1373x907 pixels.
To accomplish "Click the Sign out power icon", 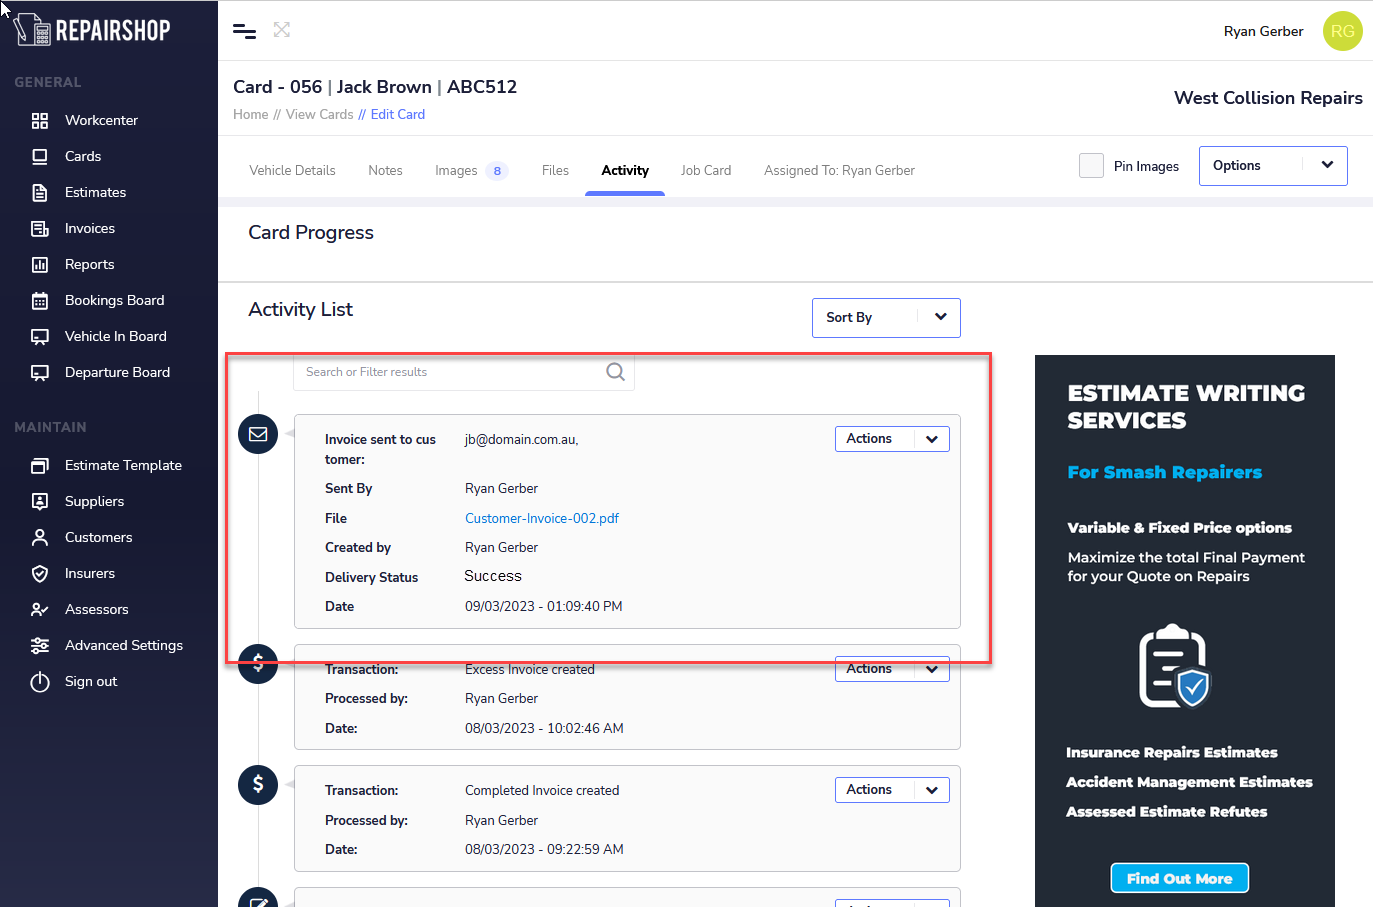I will click(x=40, y=682).
